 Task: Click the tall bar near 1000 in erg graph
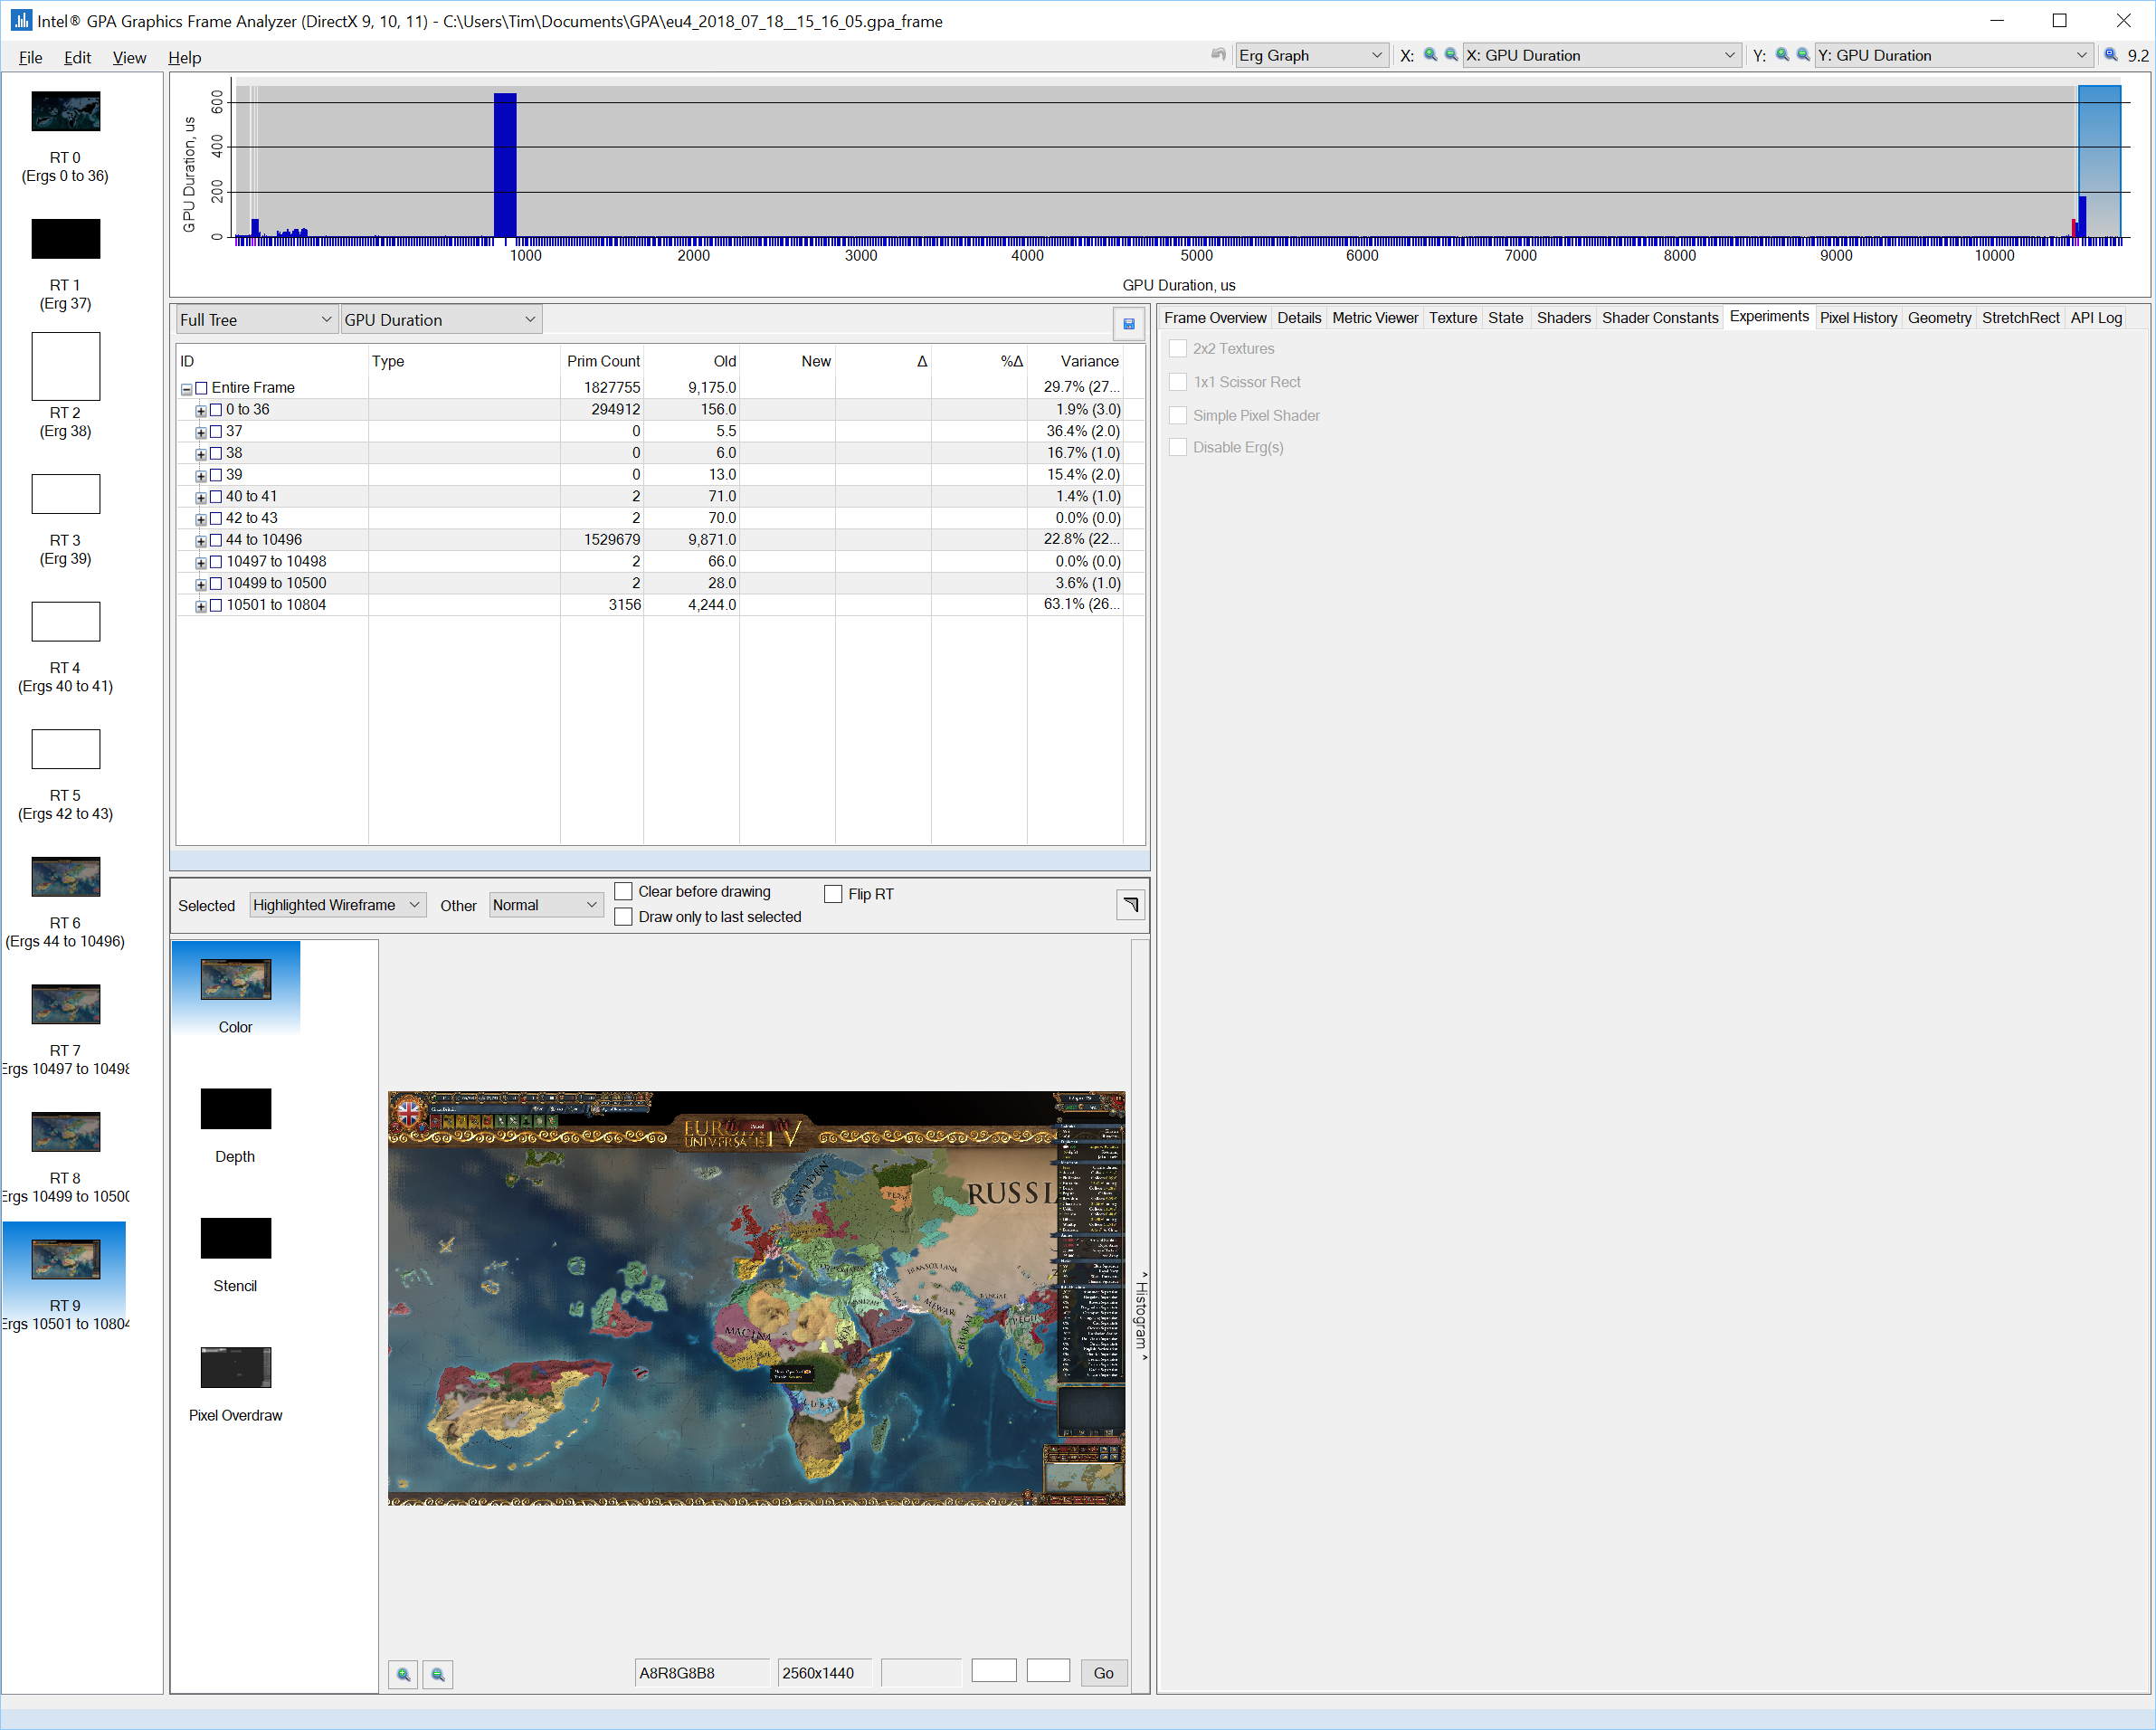click(x=505, y=165)
